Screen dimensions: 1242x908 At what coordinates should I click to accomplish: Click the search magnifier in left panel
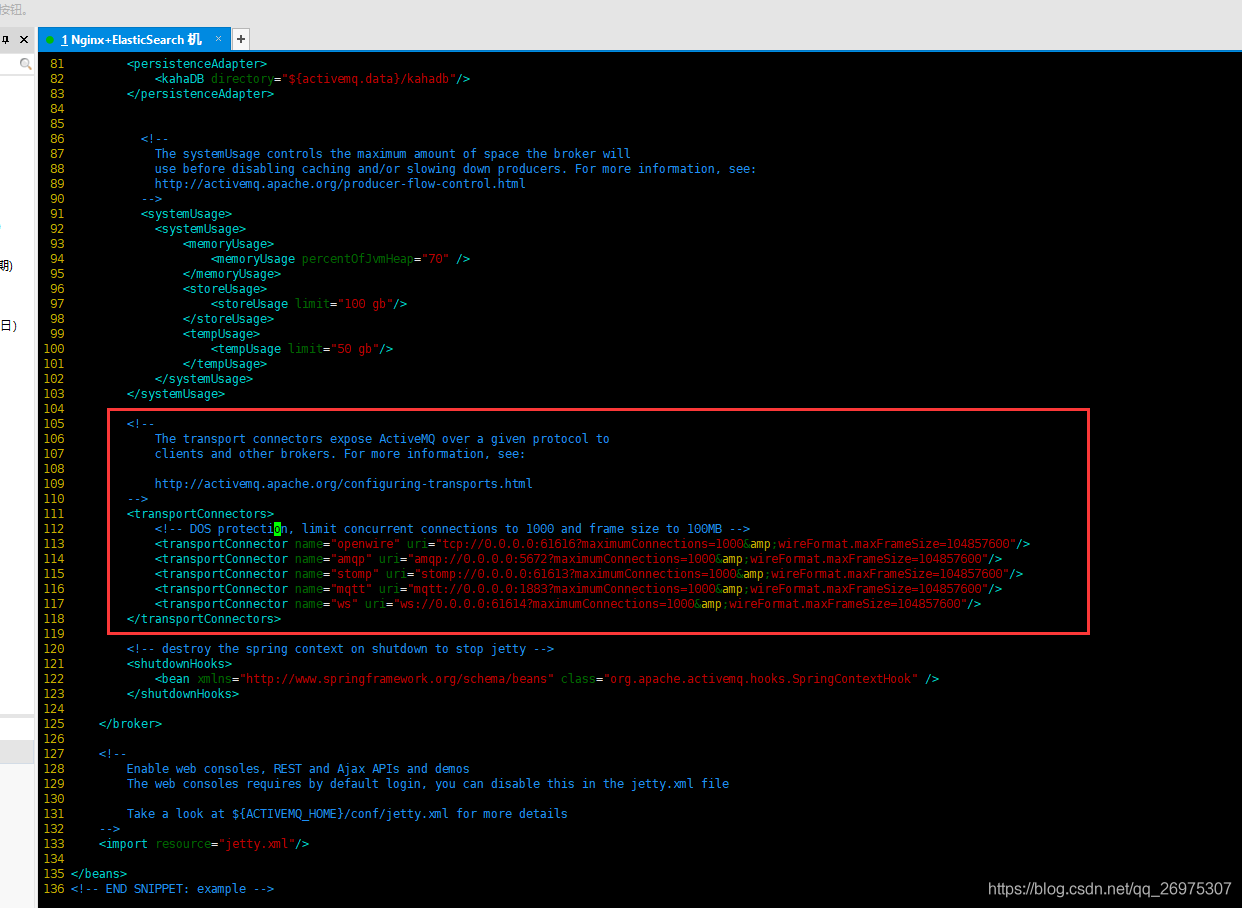(26, 64)
